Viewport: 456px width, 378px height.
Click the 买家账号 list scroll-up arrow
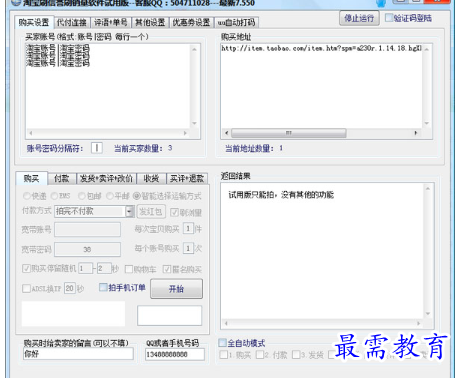point(195,49)
